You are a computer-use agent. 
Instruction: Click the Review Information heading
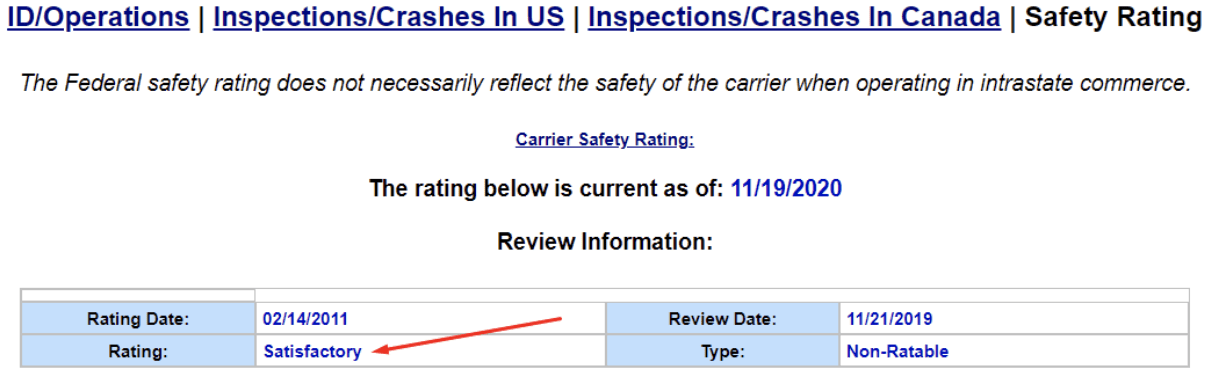point(605,242)
